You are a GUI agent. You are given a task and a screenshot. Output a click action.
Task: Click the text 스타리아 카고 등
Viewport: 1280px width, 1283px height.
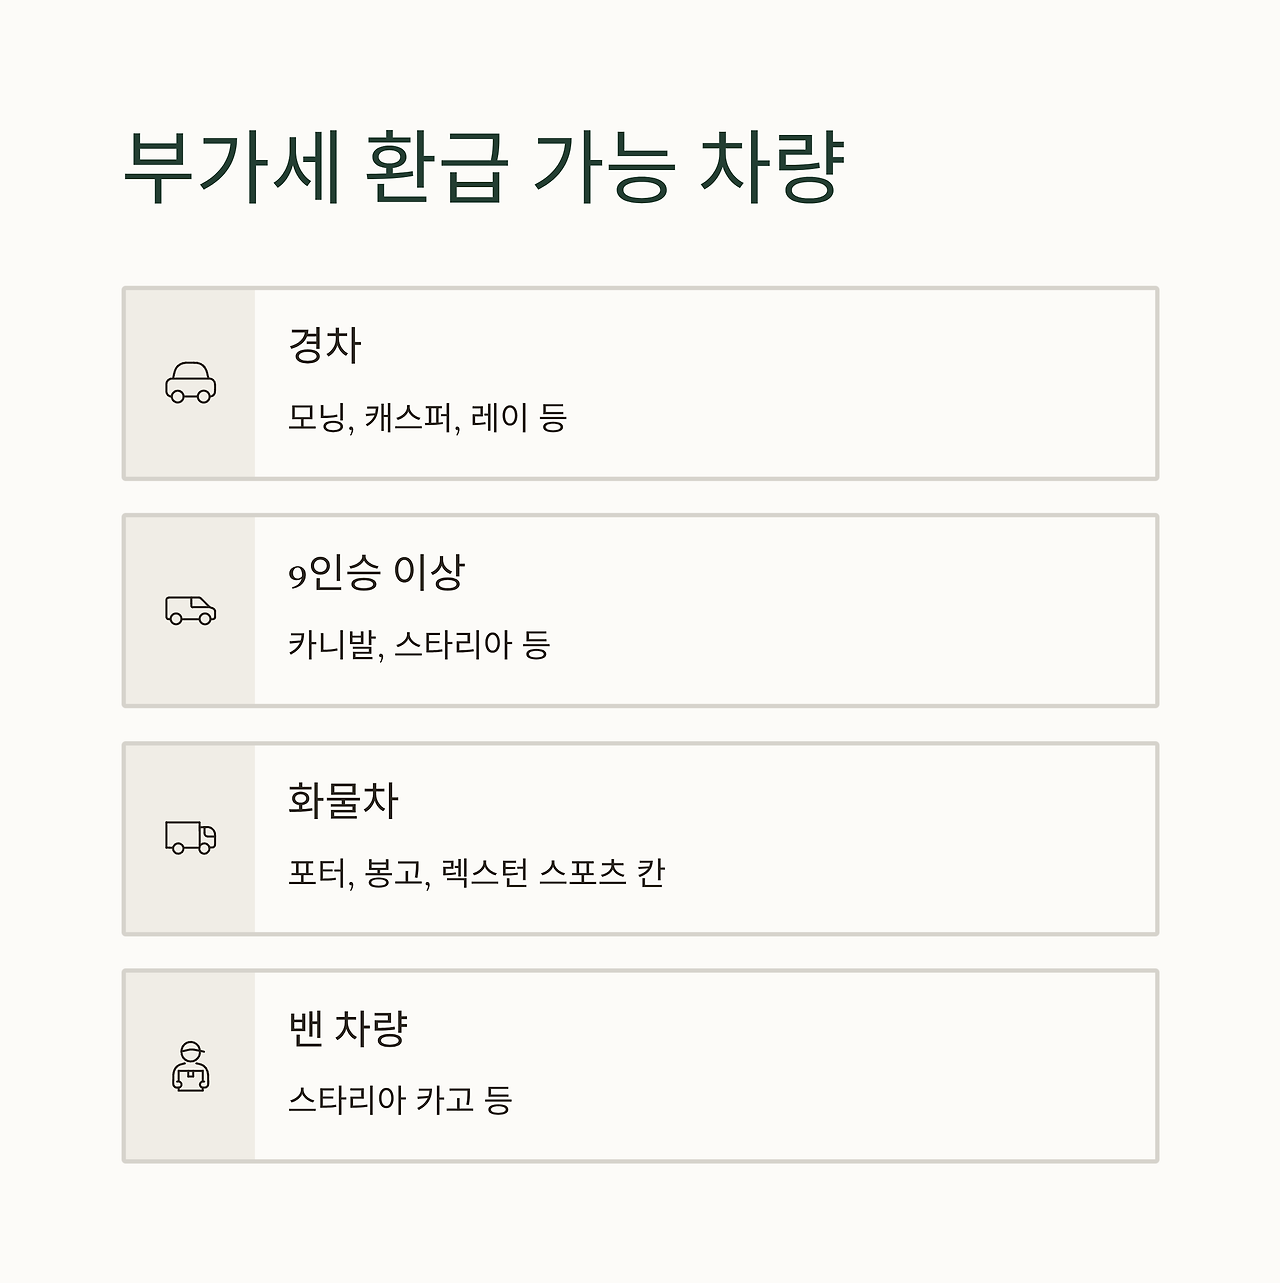pyautogui.click(x=400, y=1101)
